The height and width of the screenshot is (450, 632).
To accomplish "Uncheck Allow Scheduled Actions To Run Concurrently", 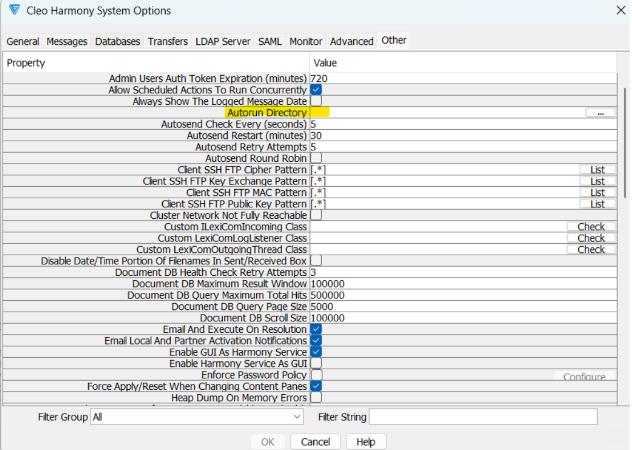I will point(316,90).
